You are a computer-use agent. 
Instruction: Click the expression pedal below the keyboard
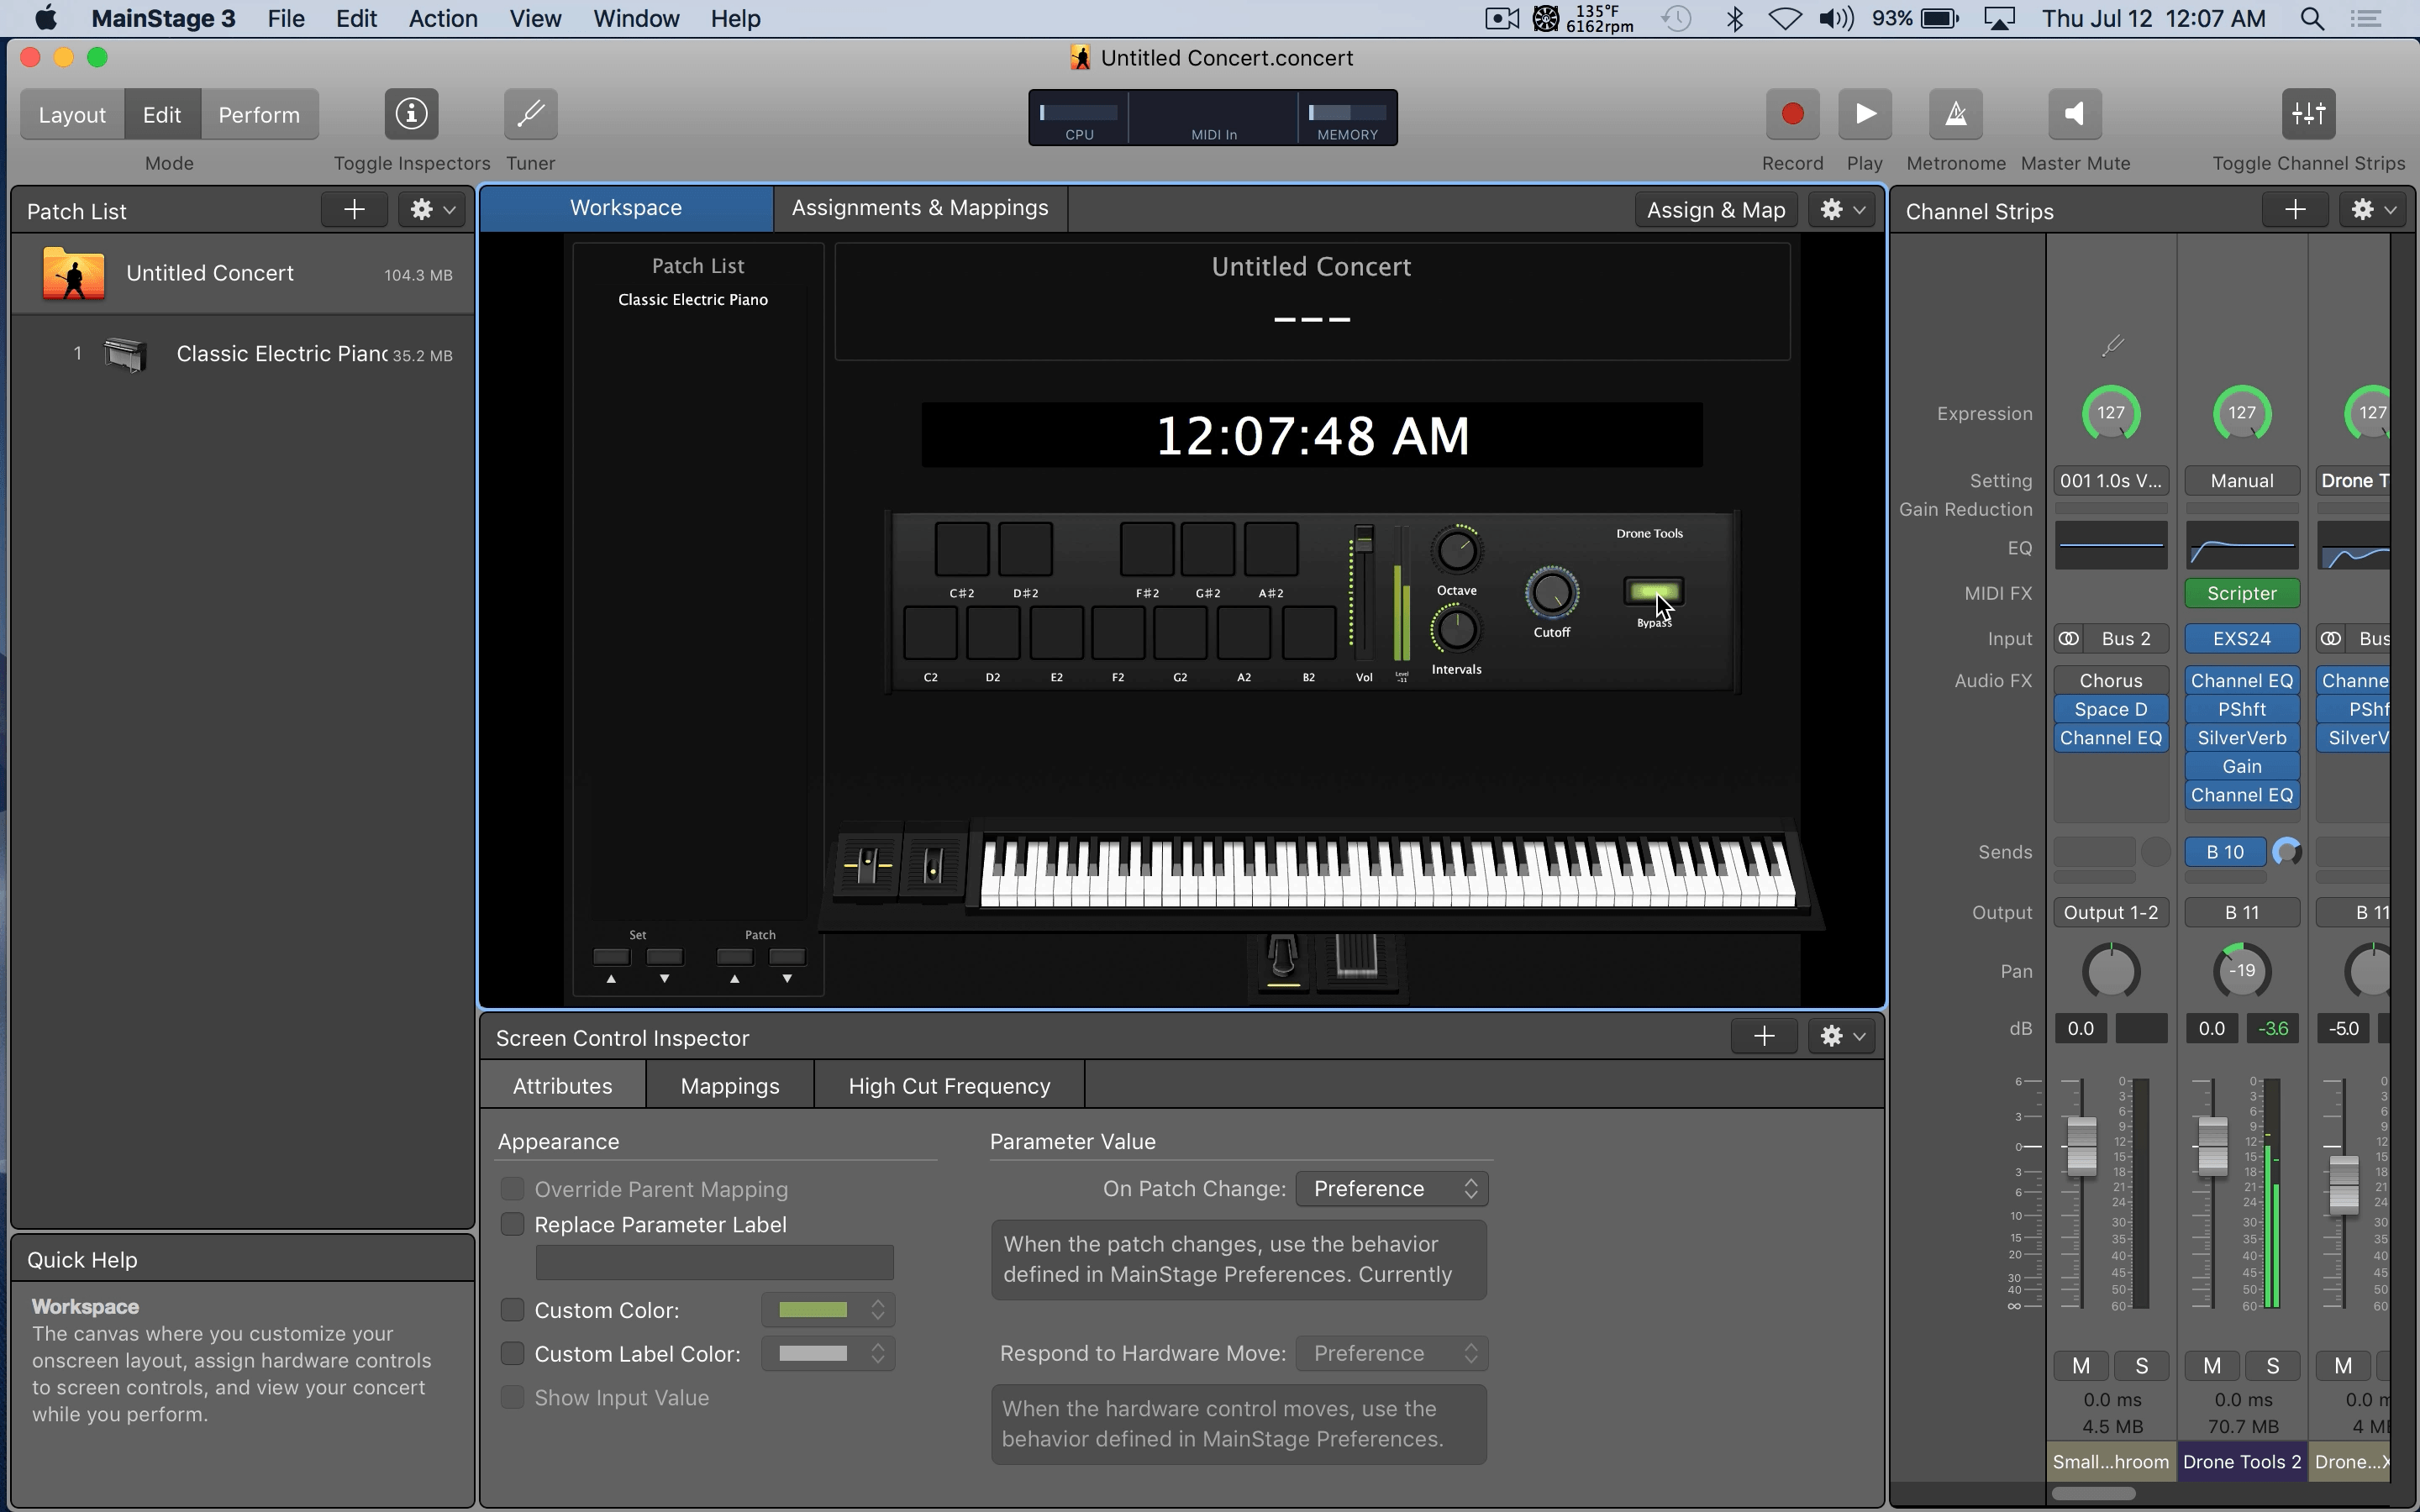click(1357, 958)
